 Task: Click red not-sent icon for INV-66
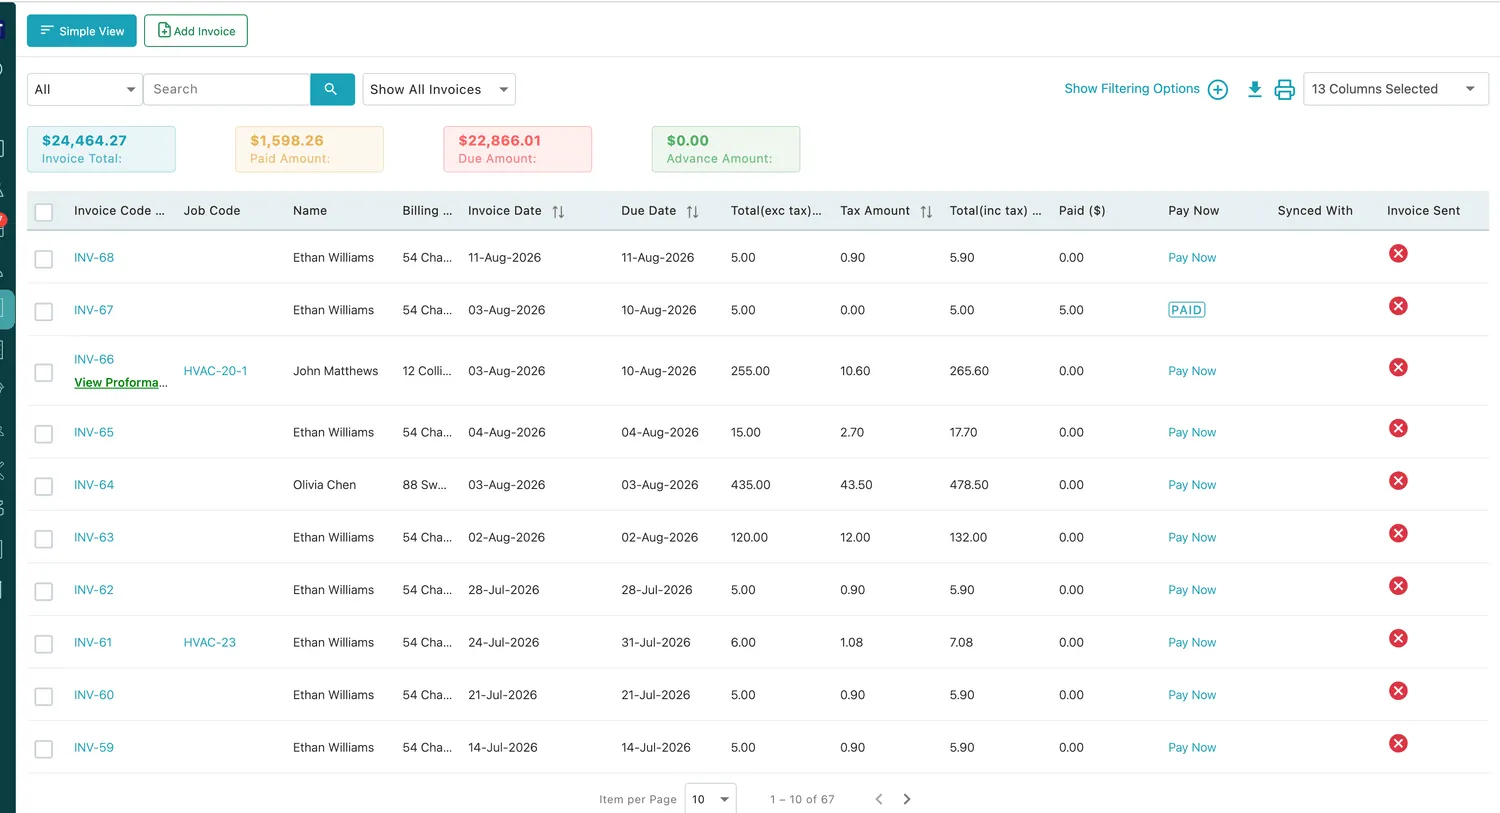point(1398,367)
